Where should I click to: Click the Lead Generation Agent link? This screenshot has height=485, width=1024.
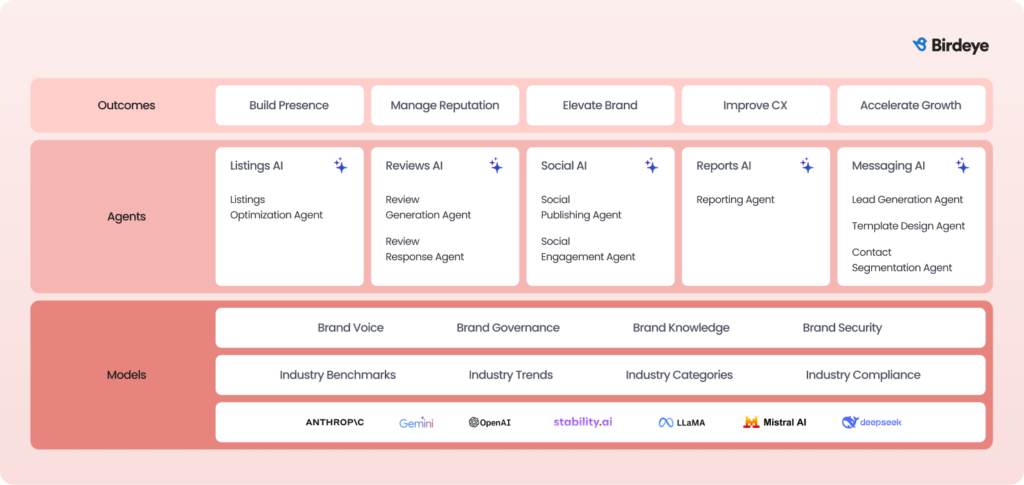[x=907, y=200]
